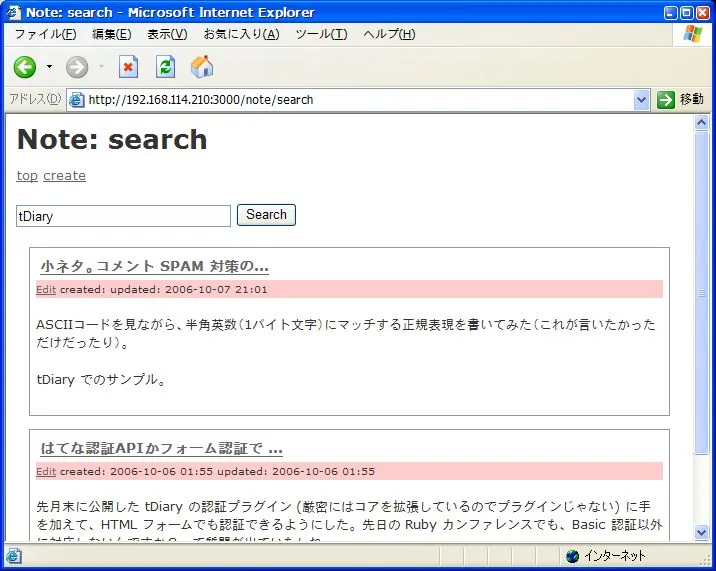The width and height of the screenshot is (716, 571).
Task: Click the green 移動 Go button
Action: (680, 99)
